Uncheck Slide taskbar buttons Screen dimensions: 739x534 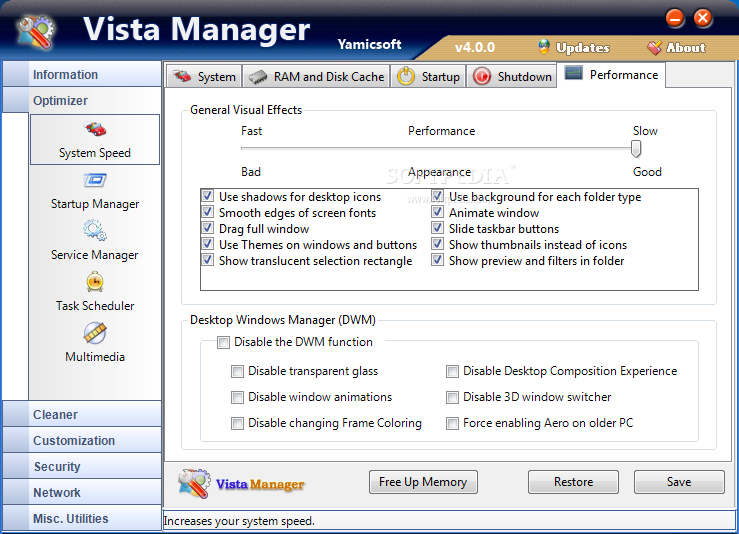(x=437, y=228)
